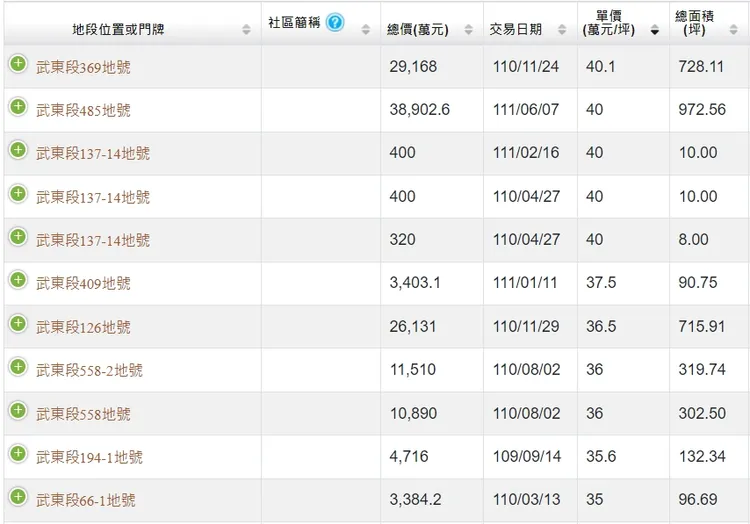Open the 武東段194-1地號 link

click(89, 458)
